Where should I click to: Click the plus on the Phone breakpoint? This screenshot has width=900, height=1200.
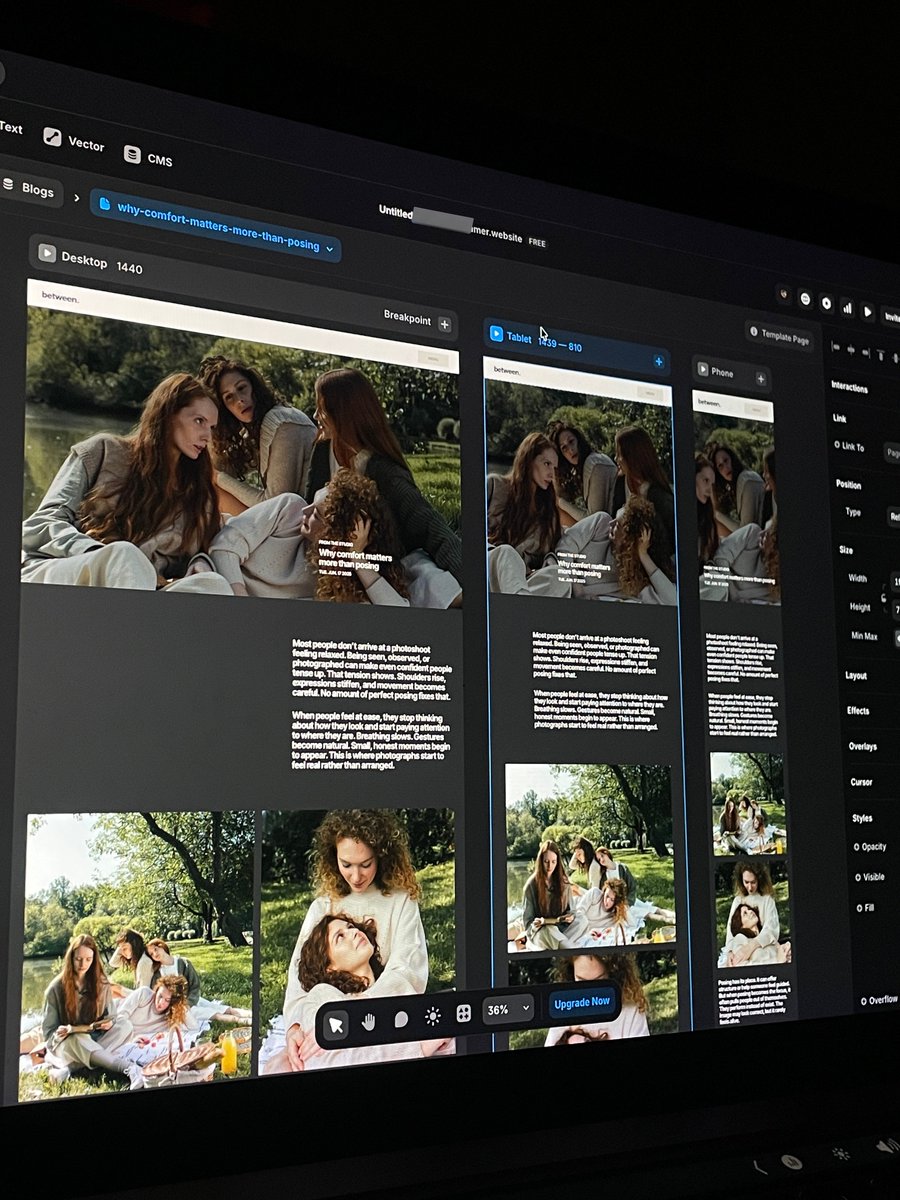761,379
